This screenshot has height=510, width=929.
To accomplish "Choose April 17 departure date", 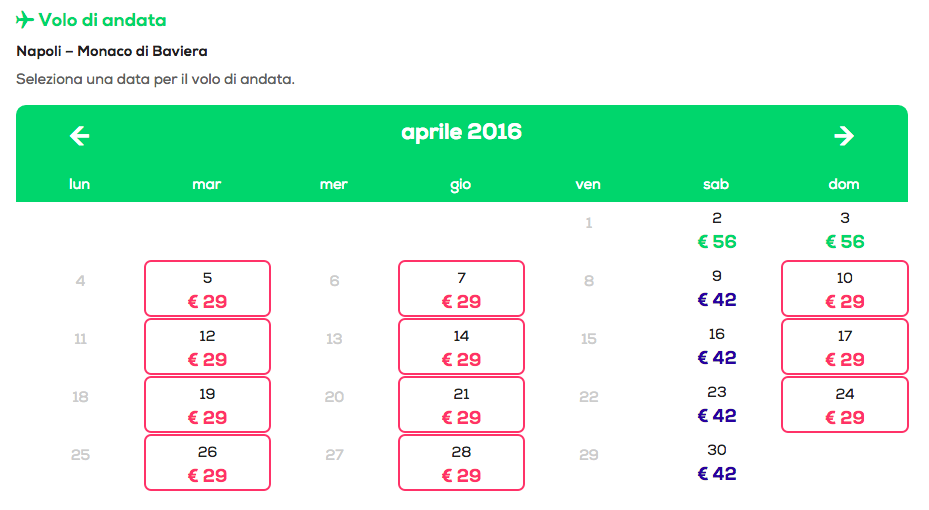I will [844, 347].
